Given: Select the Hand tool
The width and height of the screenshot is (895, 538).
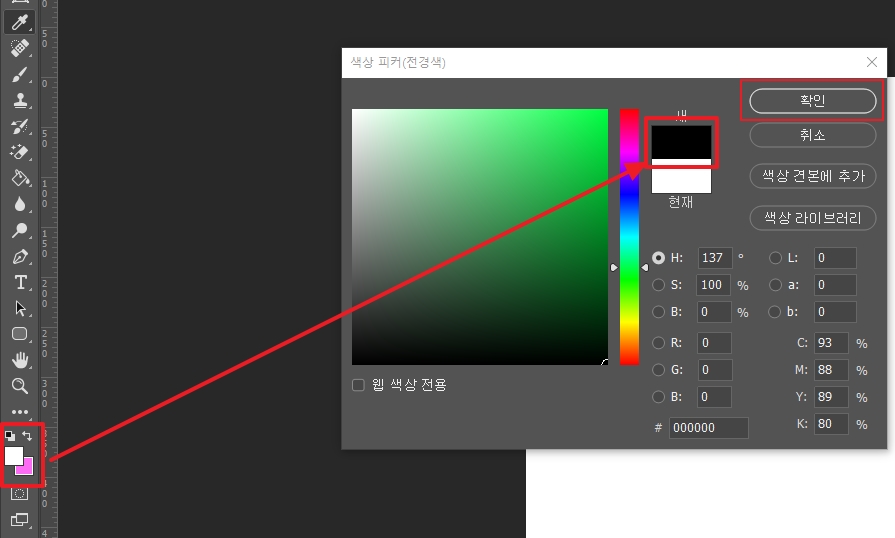Looking at the screenshot, I should pos(20,360).
